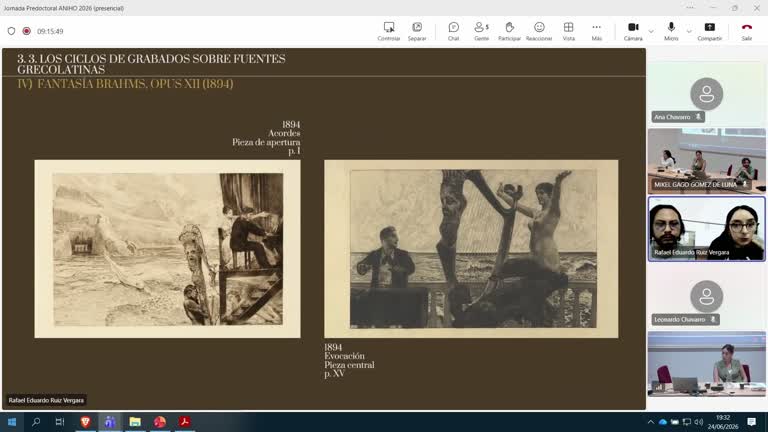Click the slide heading about grecolatinas sources
Viewport: 768px width, 432px height.
[x=151, y=64]
